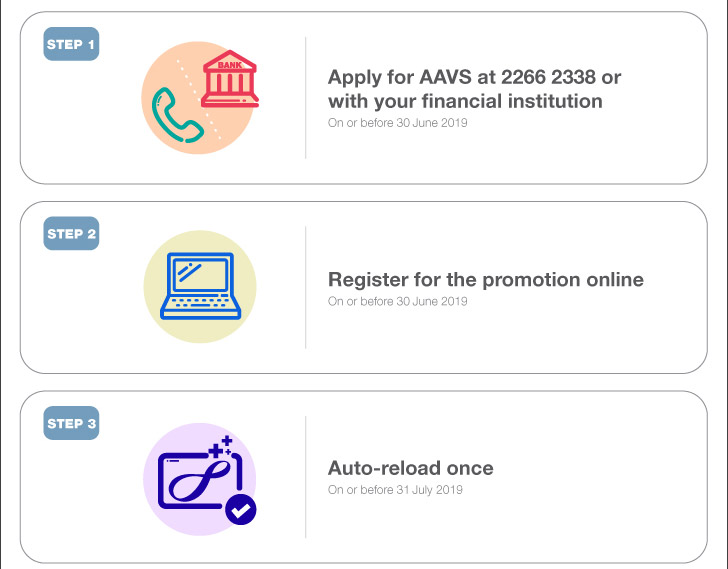Click 'with your financial institution' text
Viewport: 728px width, 569px height.
point(465,101)
